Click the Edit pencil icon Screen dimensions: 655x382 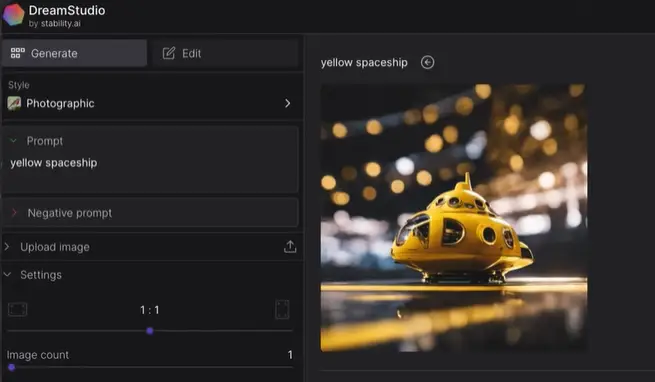169,53
